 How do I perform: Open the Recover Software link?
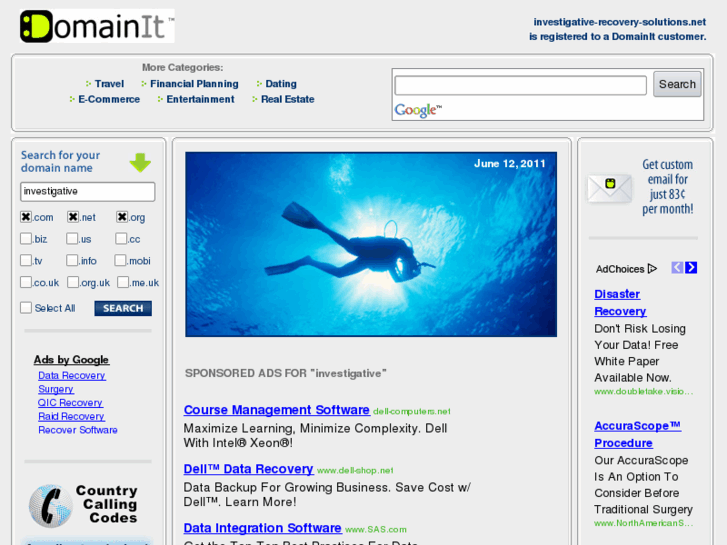coord(78,430)
